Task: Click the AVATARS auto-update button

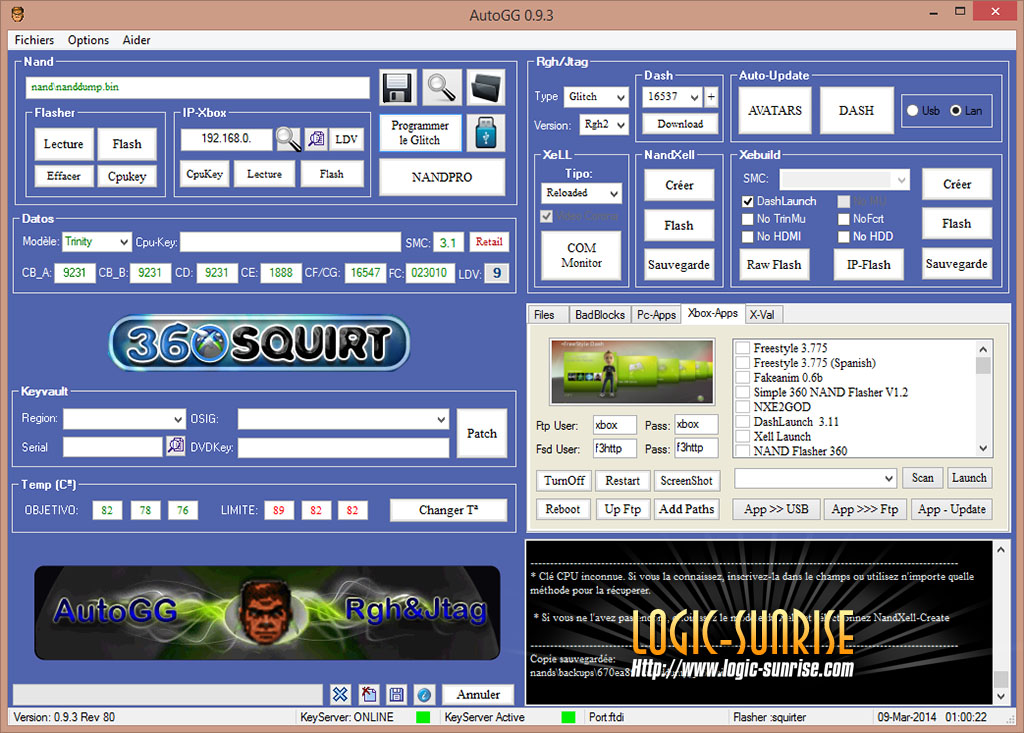Action: click(x=775, y=110)
